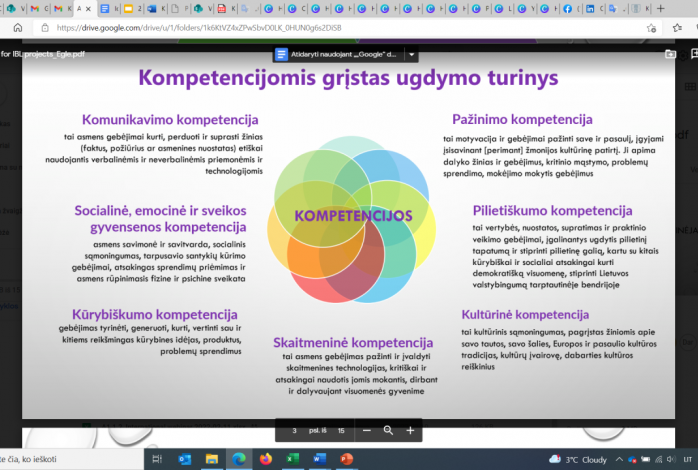
Task: Expand the open-with dropdown arrow
Action: tap(411, 54)
